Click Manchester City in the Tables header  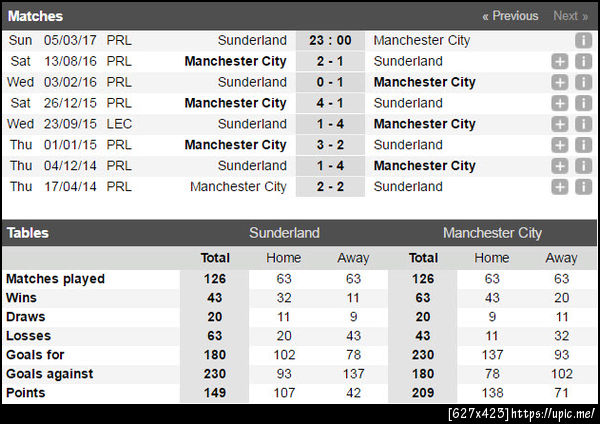coord(492,233)
